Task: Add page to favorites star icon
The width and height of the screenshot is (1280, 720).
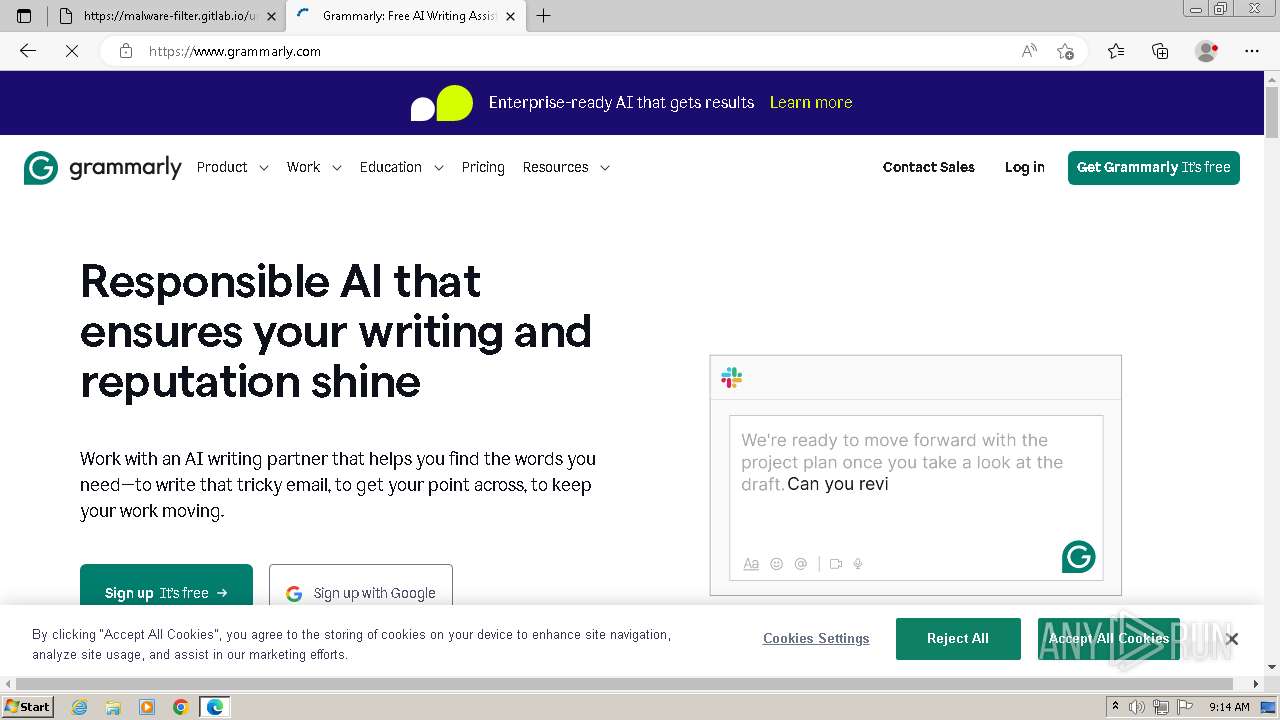Action: click(x=1065, y=51)
